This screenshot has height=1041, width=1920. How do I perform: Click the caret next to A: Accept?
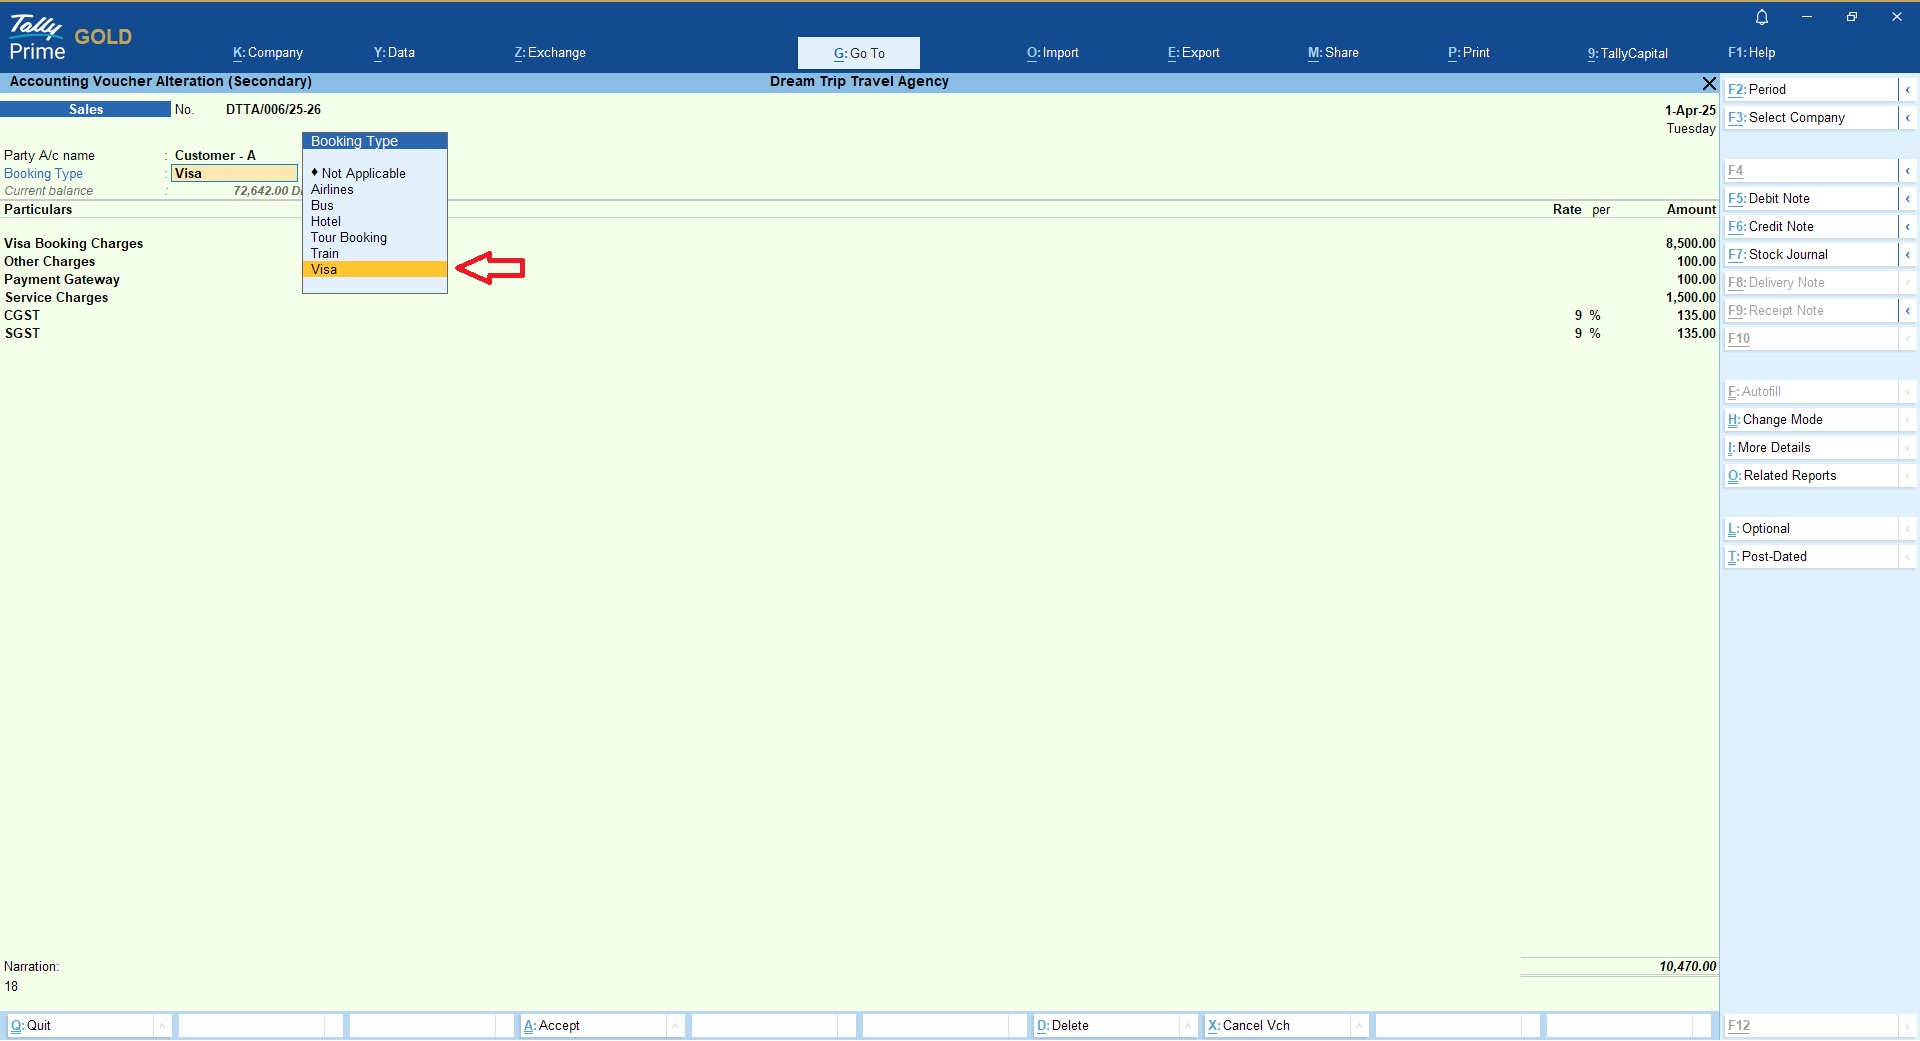pos(675,1026)
